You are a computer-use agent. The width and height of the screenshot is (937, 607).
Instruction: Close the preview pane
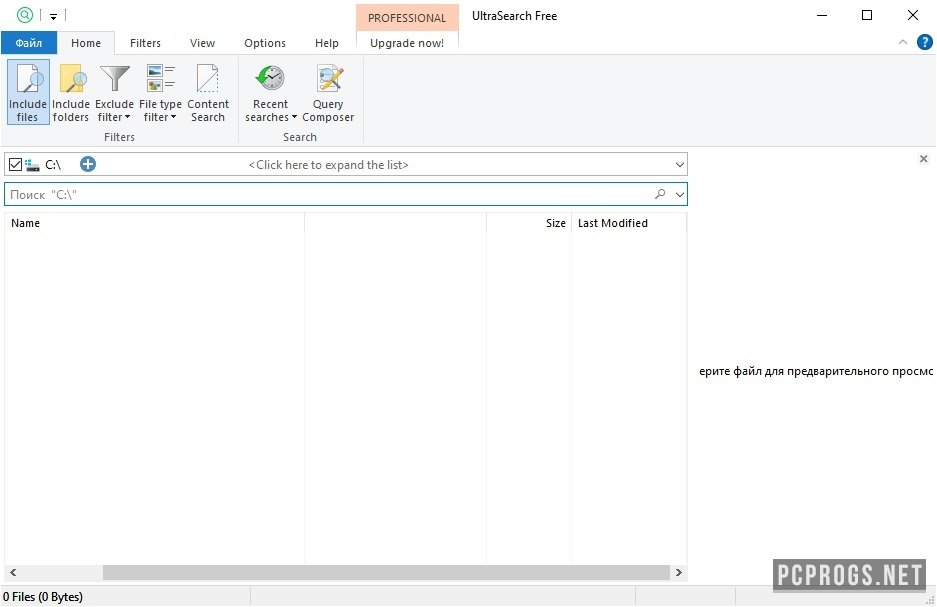(x=923, y=159)
